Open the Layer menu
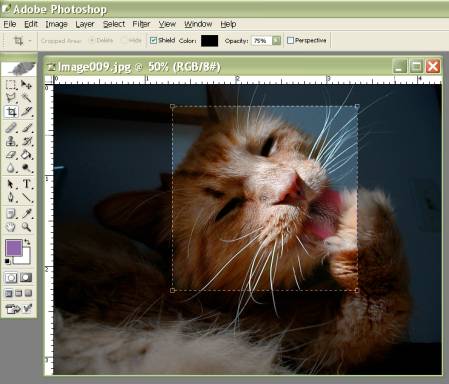Viewport: 449px width, 384px height. tap(85, 24)
